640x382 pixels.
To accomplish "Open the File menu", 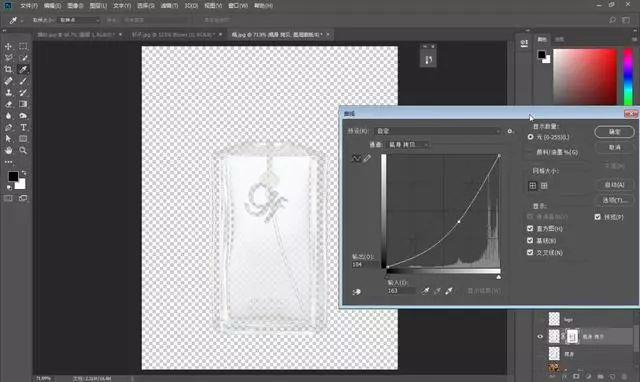I will point(29,6).
